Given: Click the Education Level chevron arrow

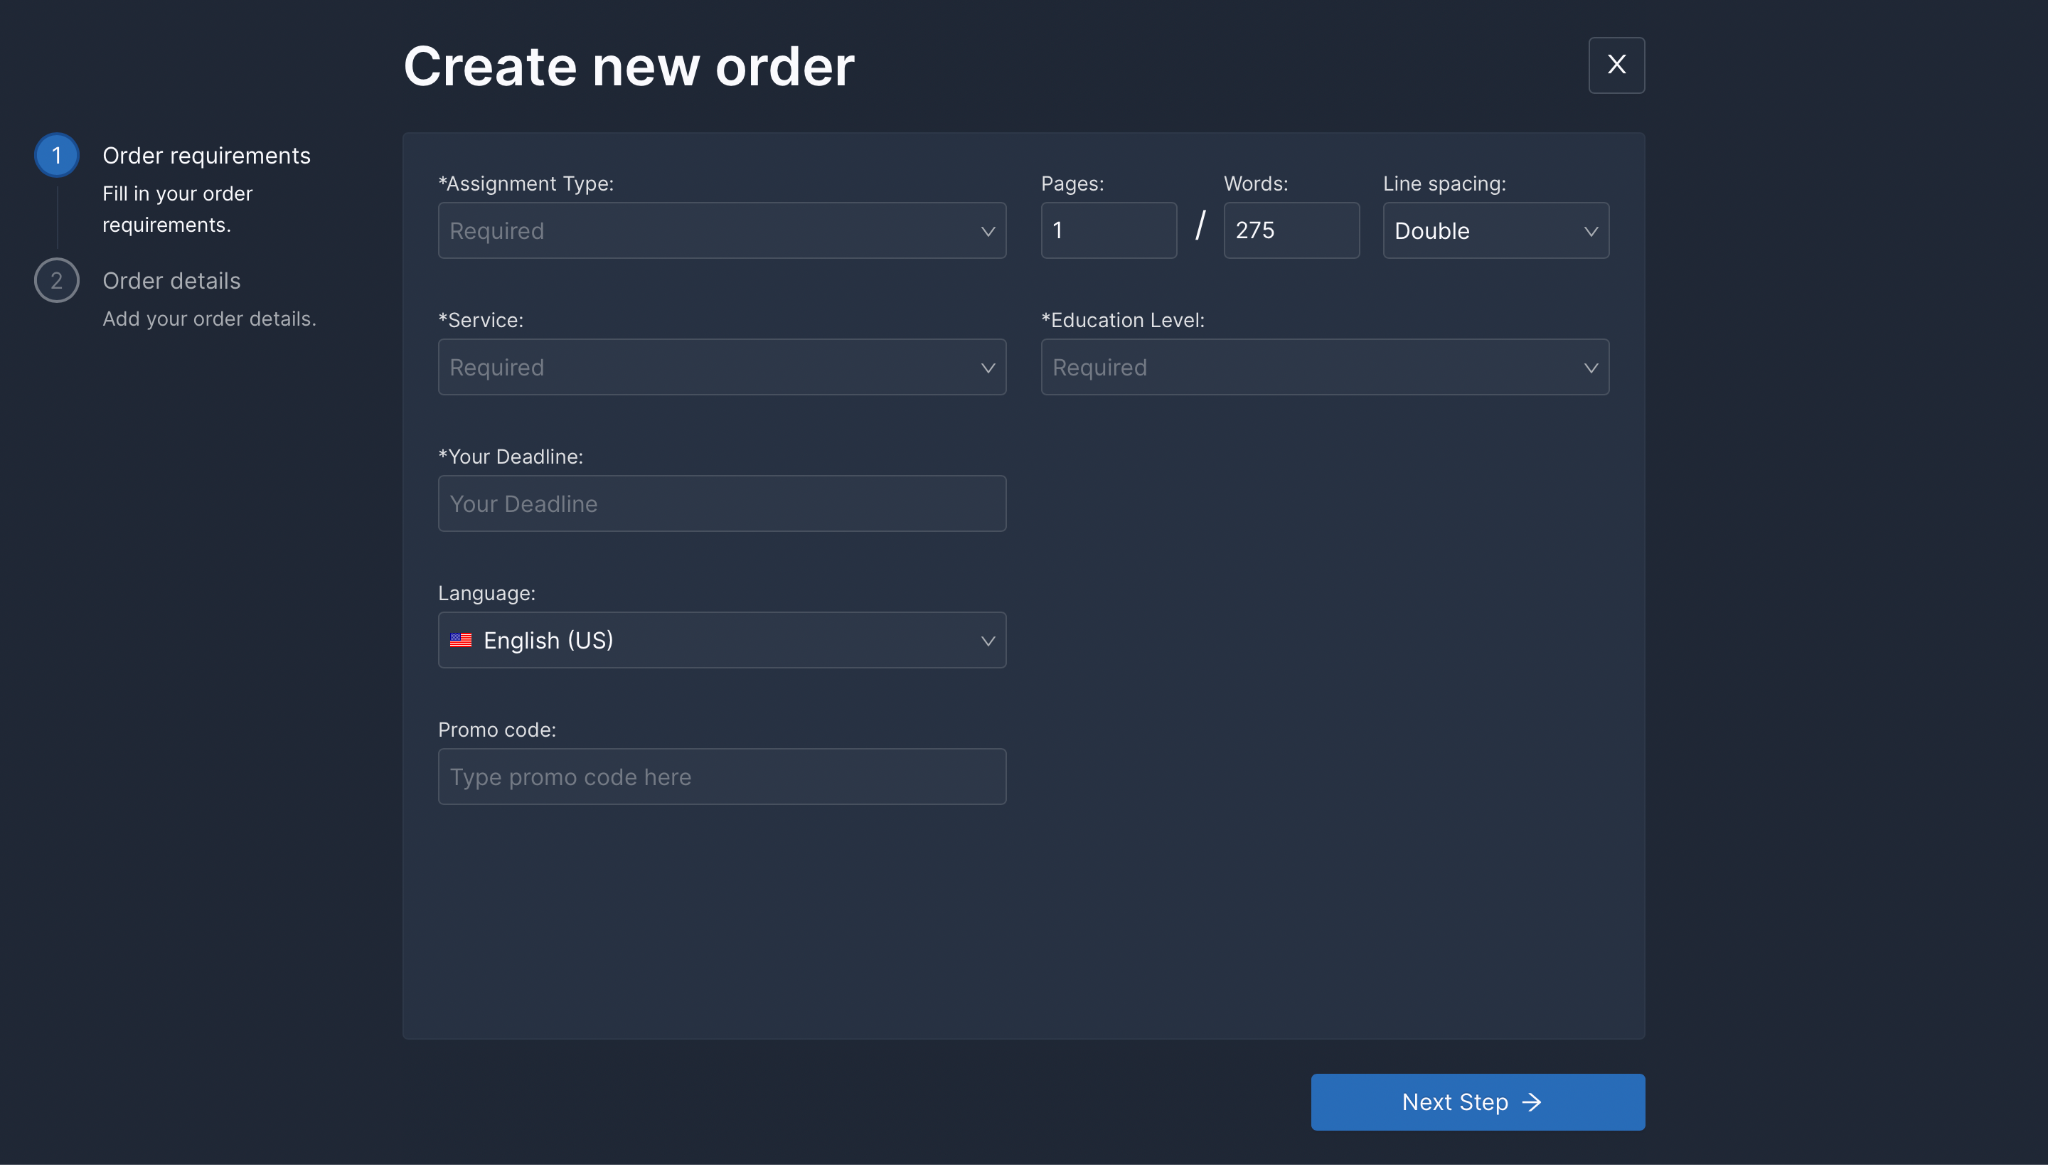Looking at the screenshot, I should (x=1590, y=368).
